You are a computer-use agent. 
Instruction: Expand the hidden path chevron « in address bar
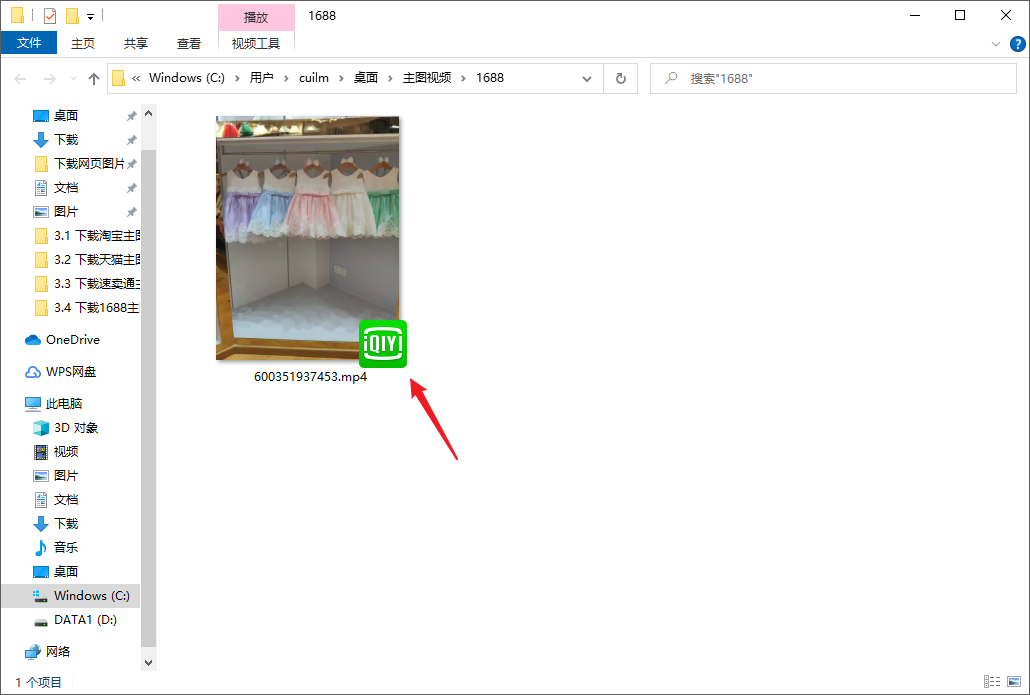click(136, 78)
